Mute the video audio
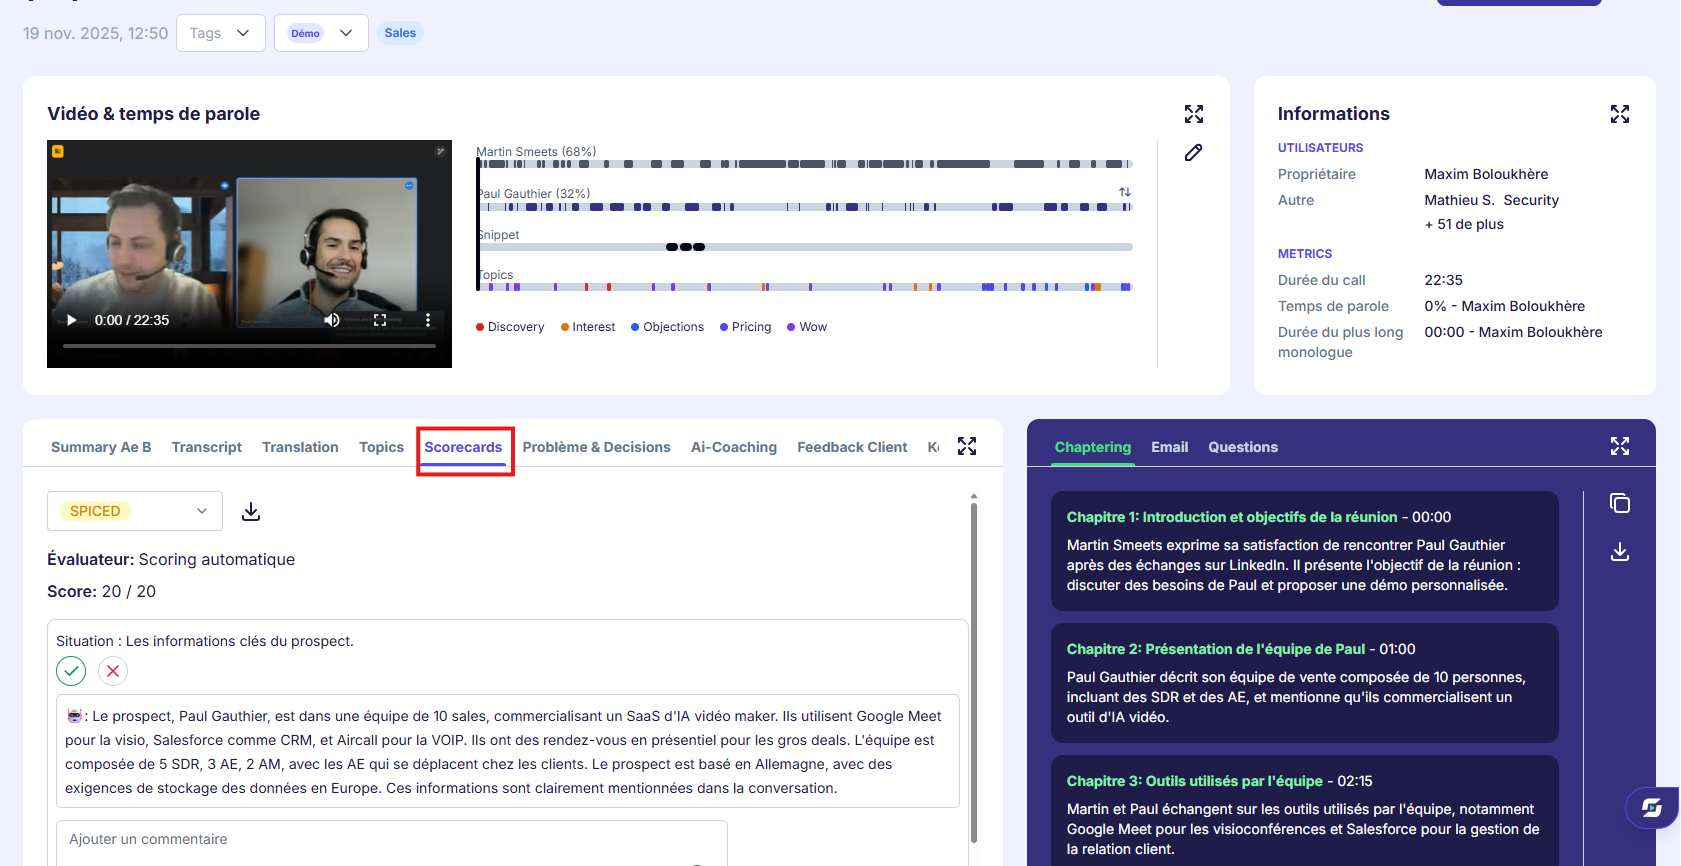Image resolution: width=1681 pixels, height=866 pixels. pos(332,320)
